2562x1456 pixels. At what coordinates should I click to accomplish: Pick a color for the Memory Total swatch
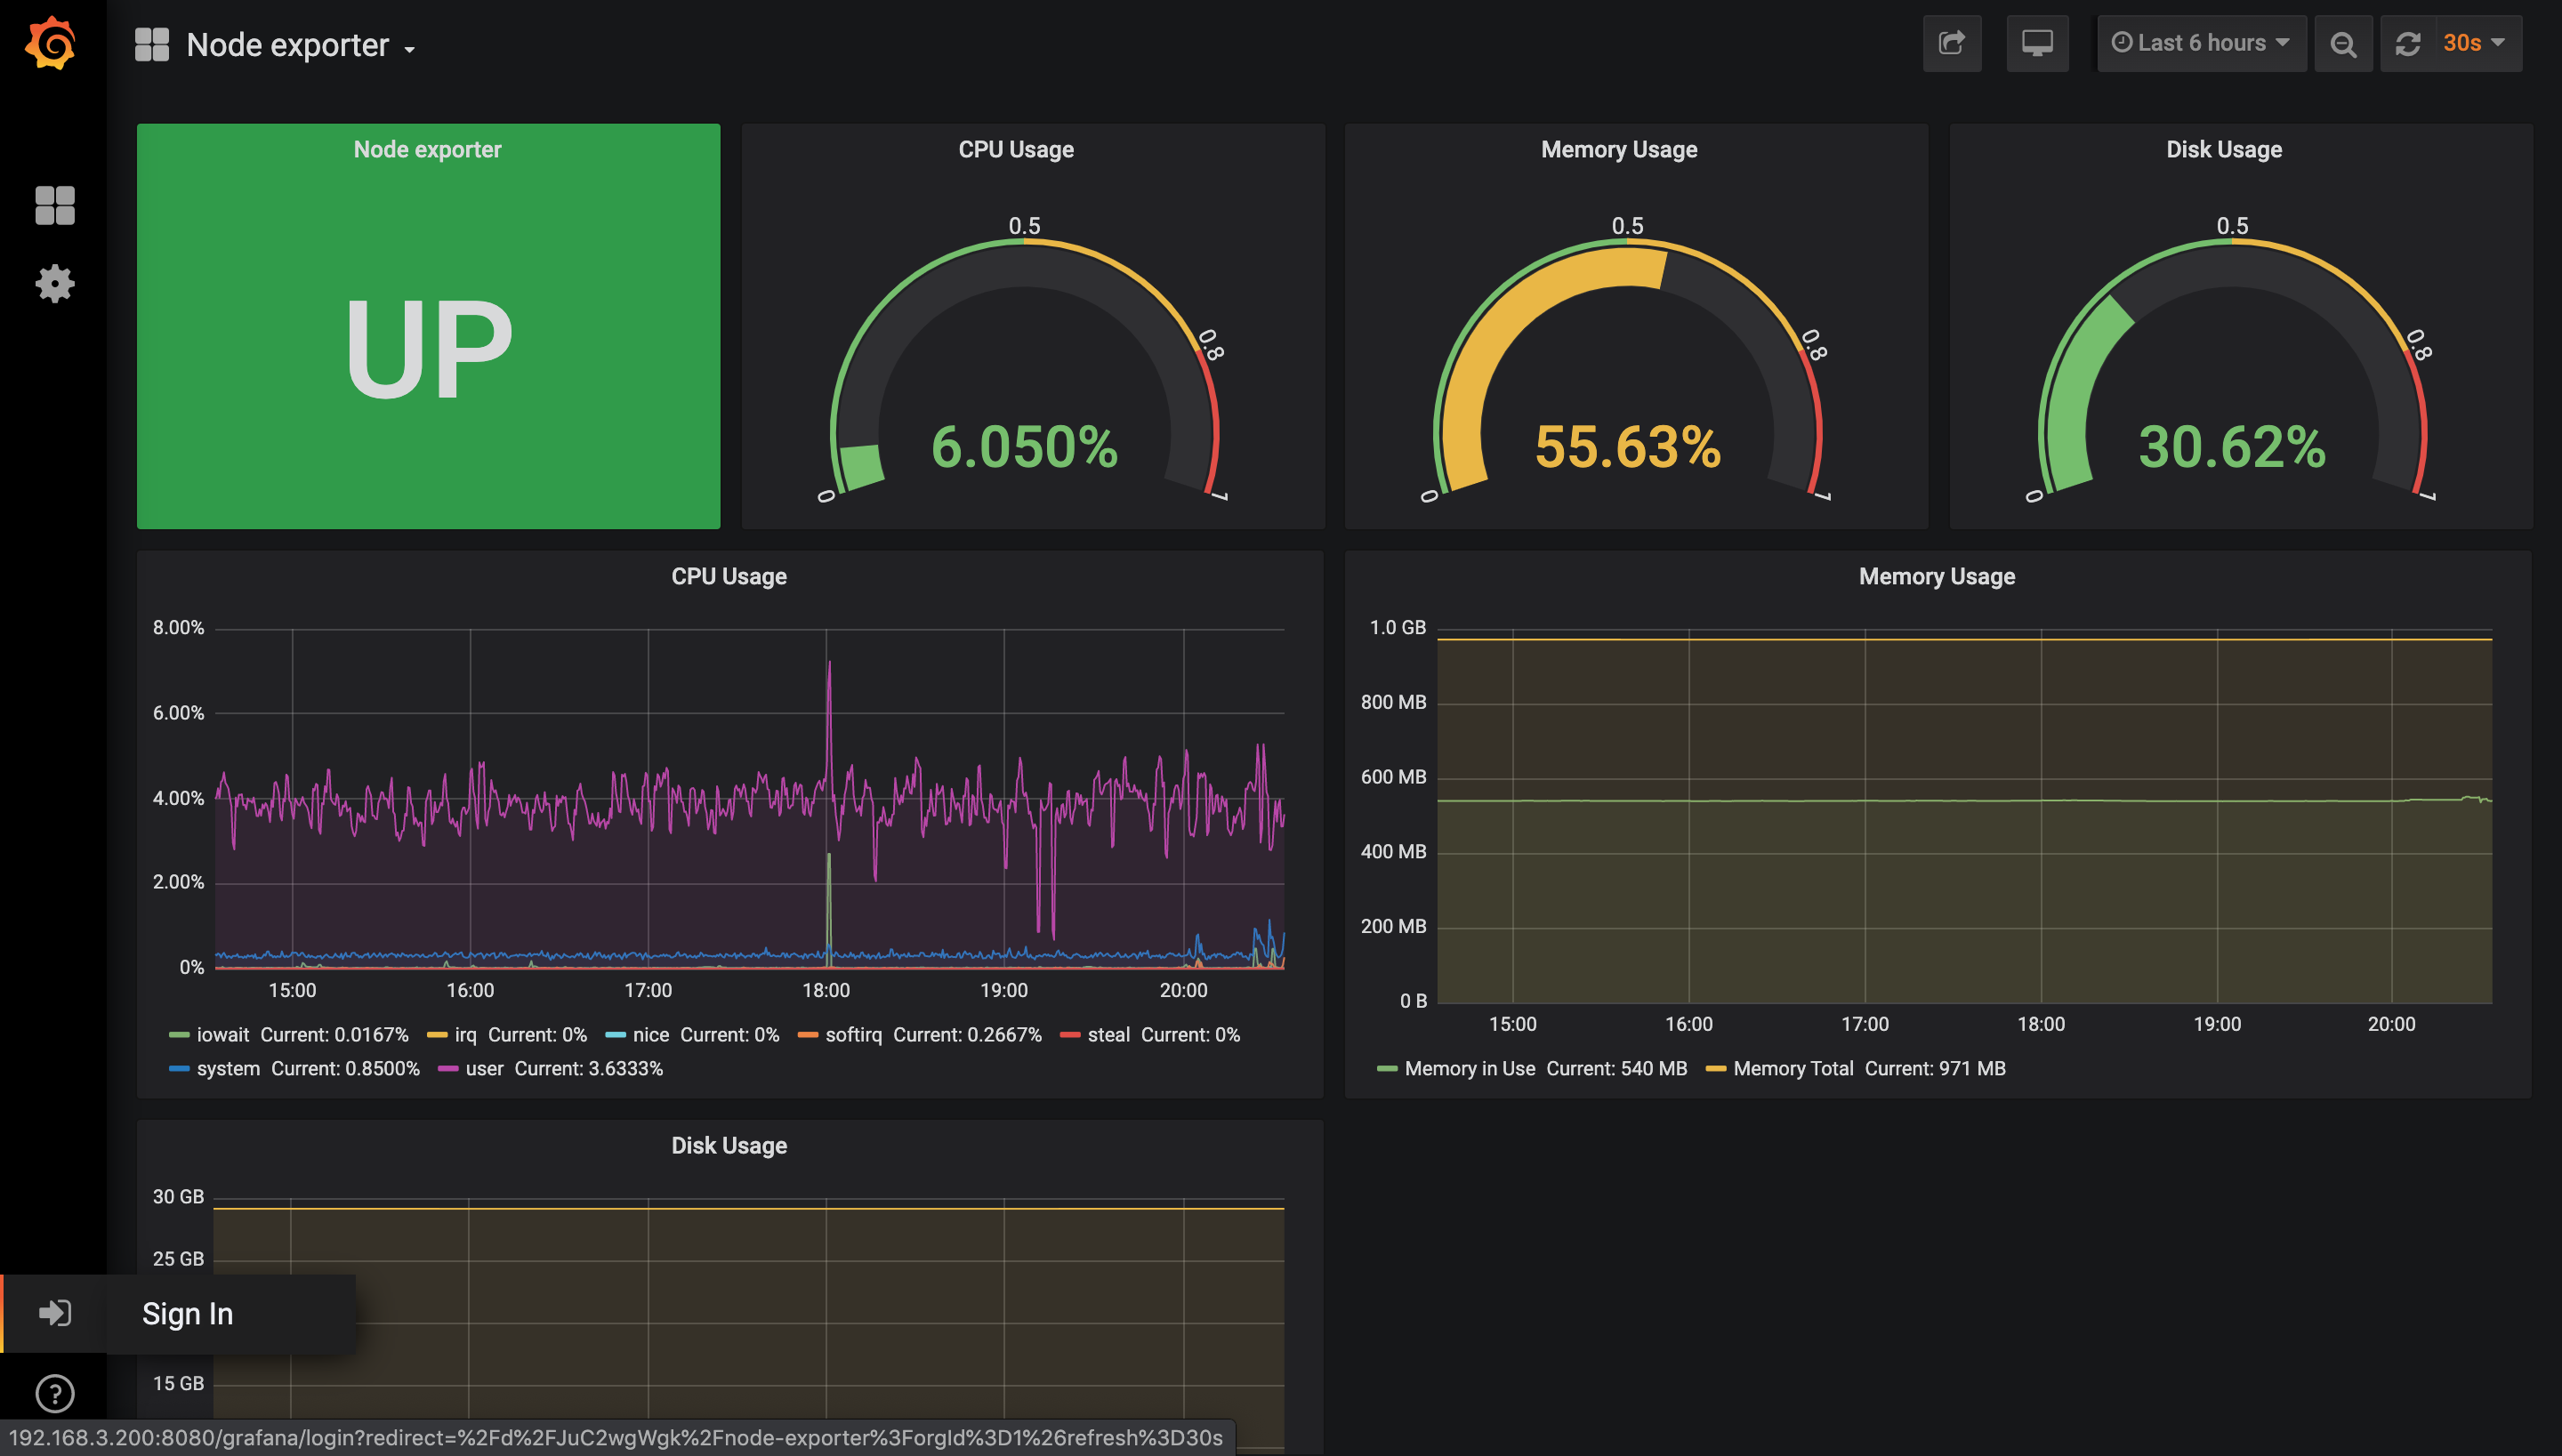click(x=1716, y=1069)
